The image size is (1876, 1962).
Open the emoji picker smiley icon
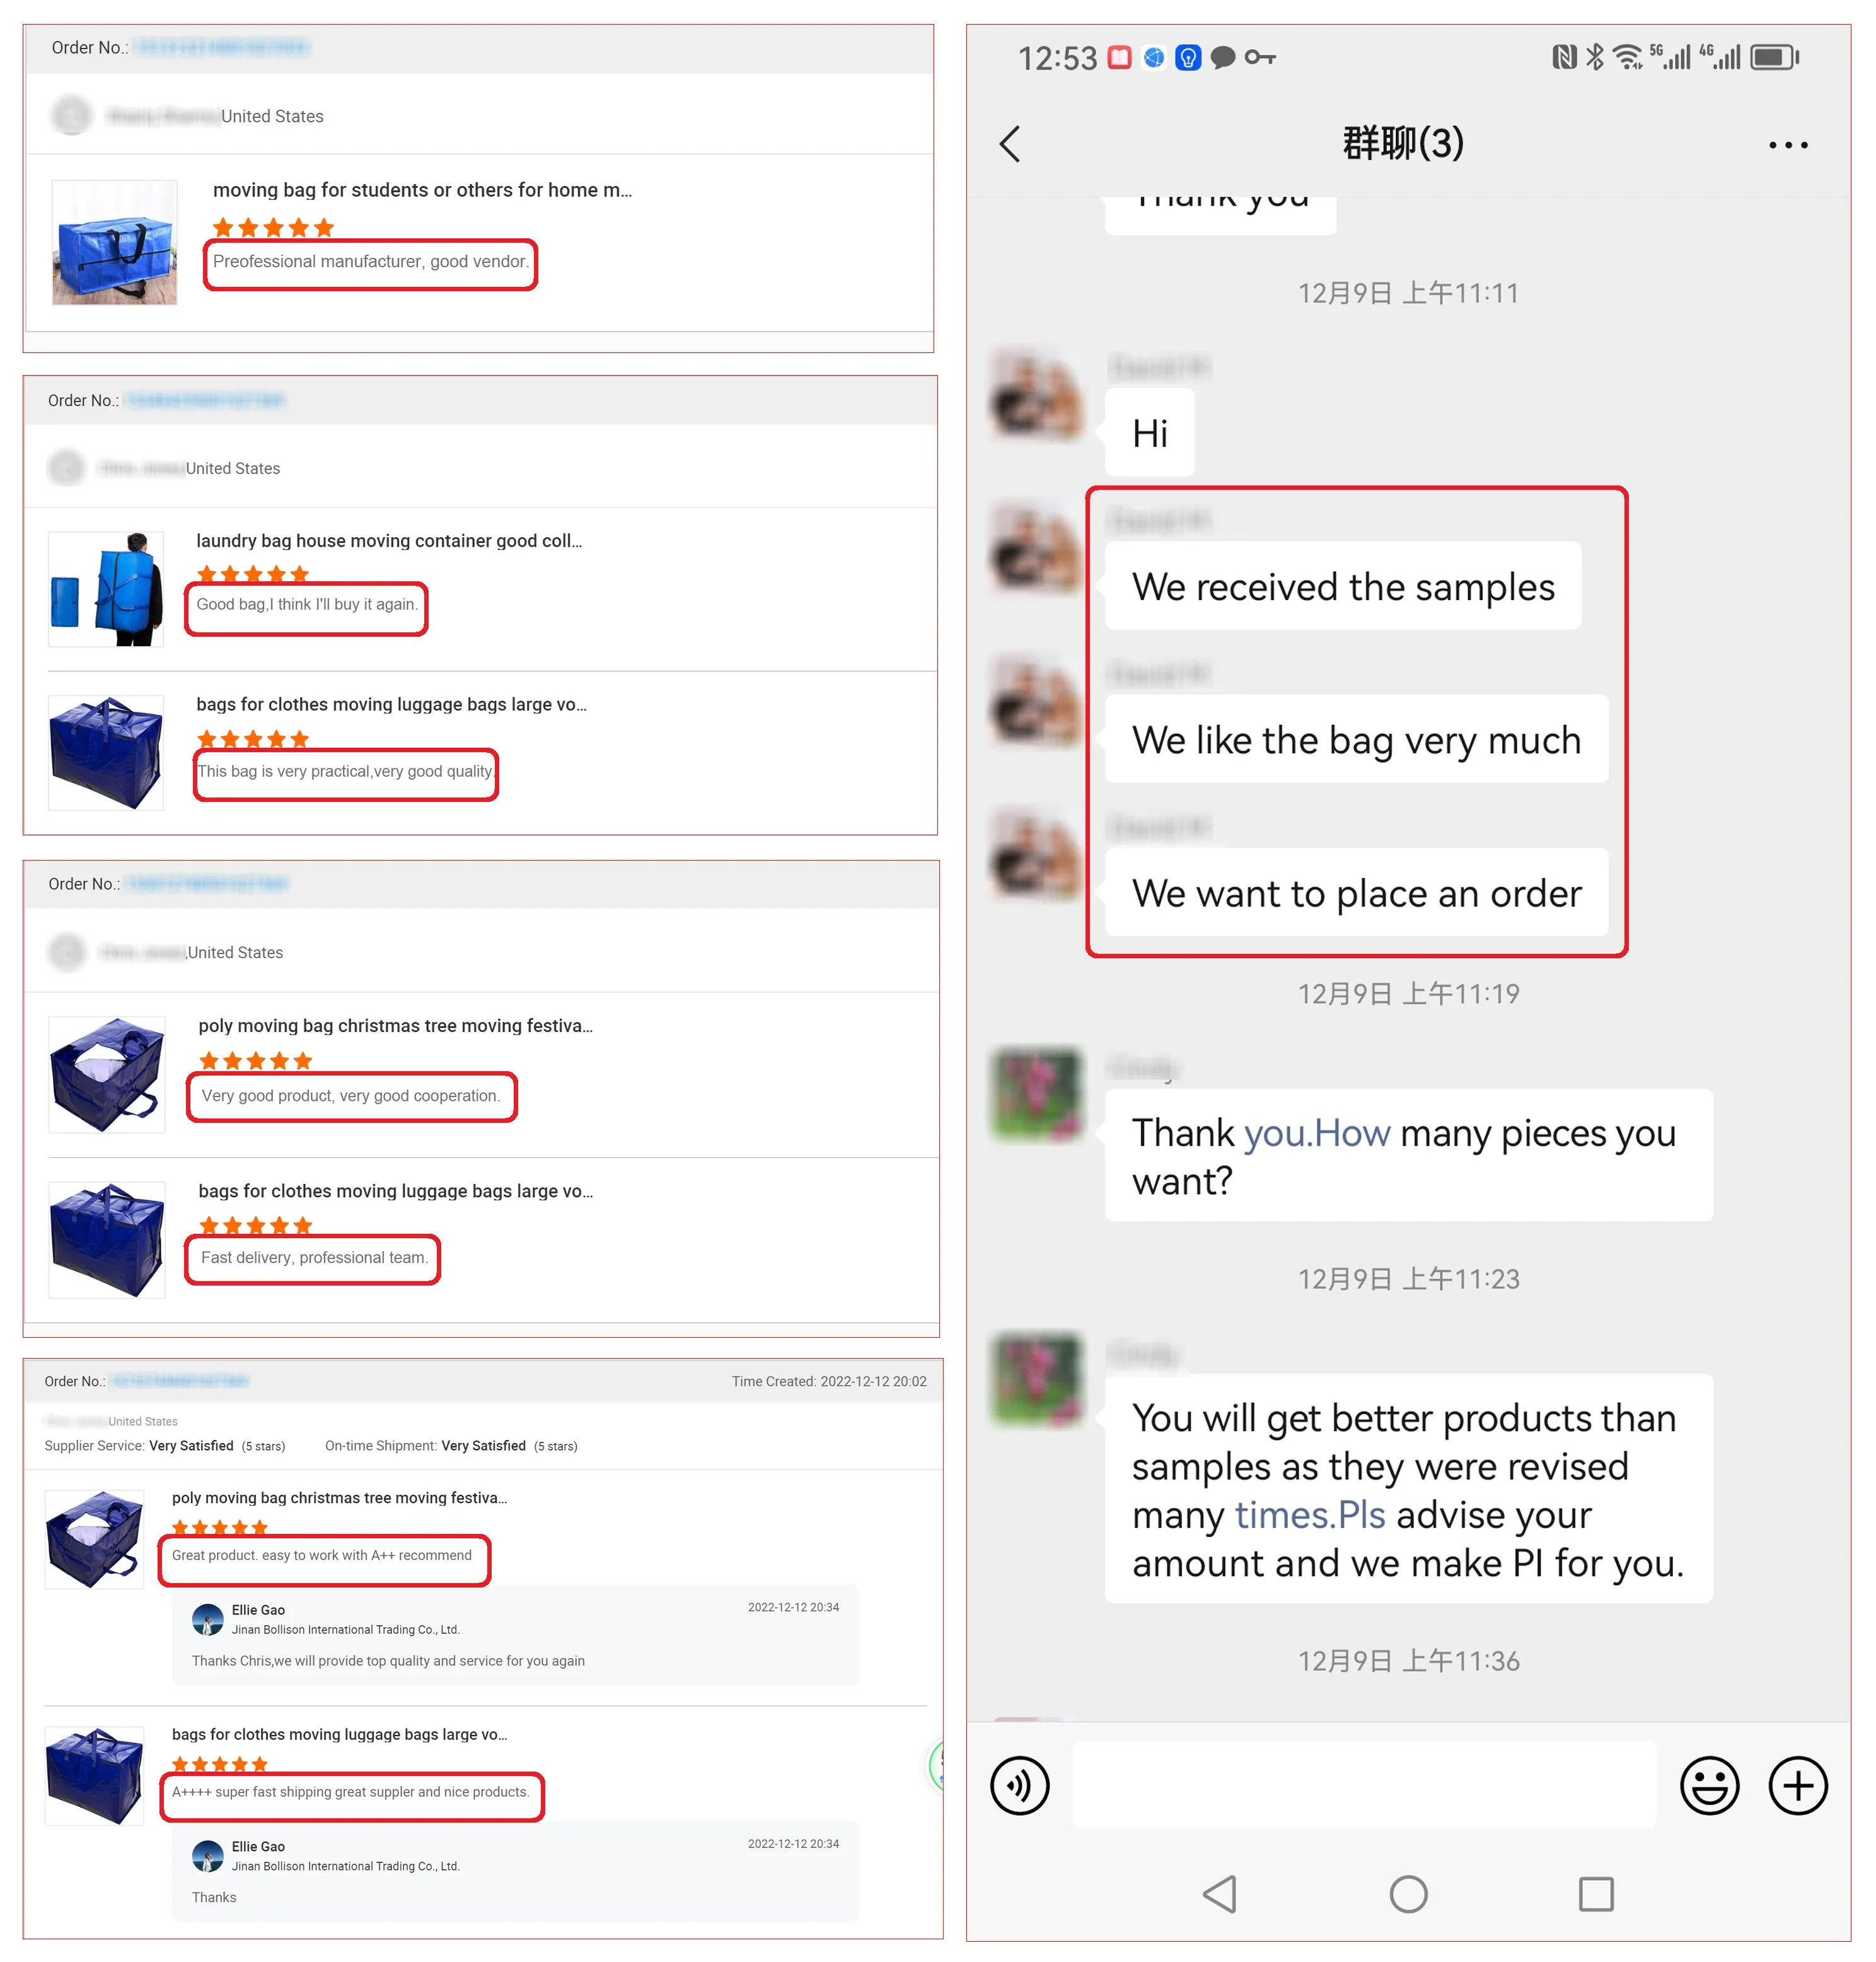[1709, 1785]
